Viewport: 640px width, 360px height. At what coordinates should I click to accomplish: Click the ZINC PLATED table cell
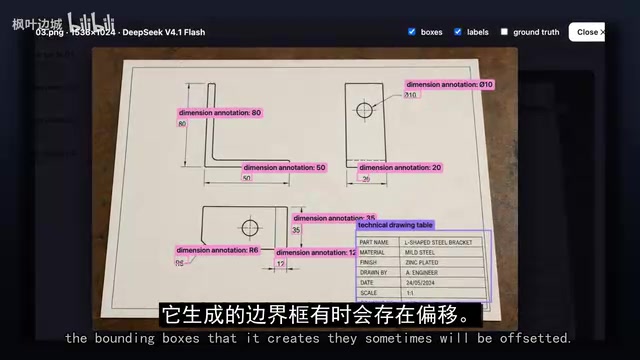point(422,262)
